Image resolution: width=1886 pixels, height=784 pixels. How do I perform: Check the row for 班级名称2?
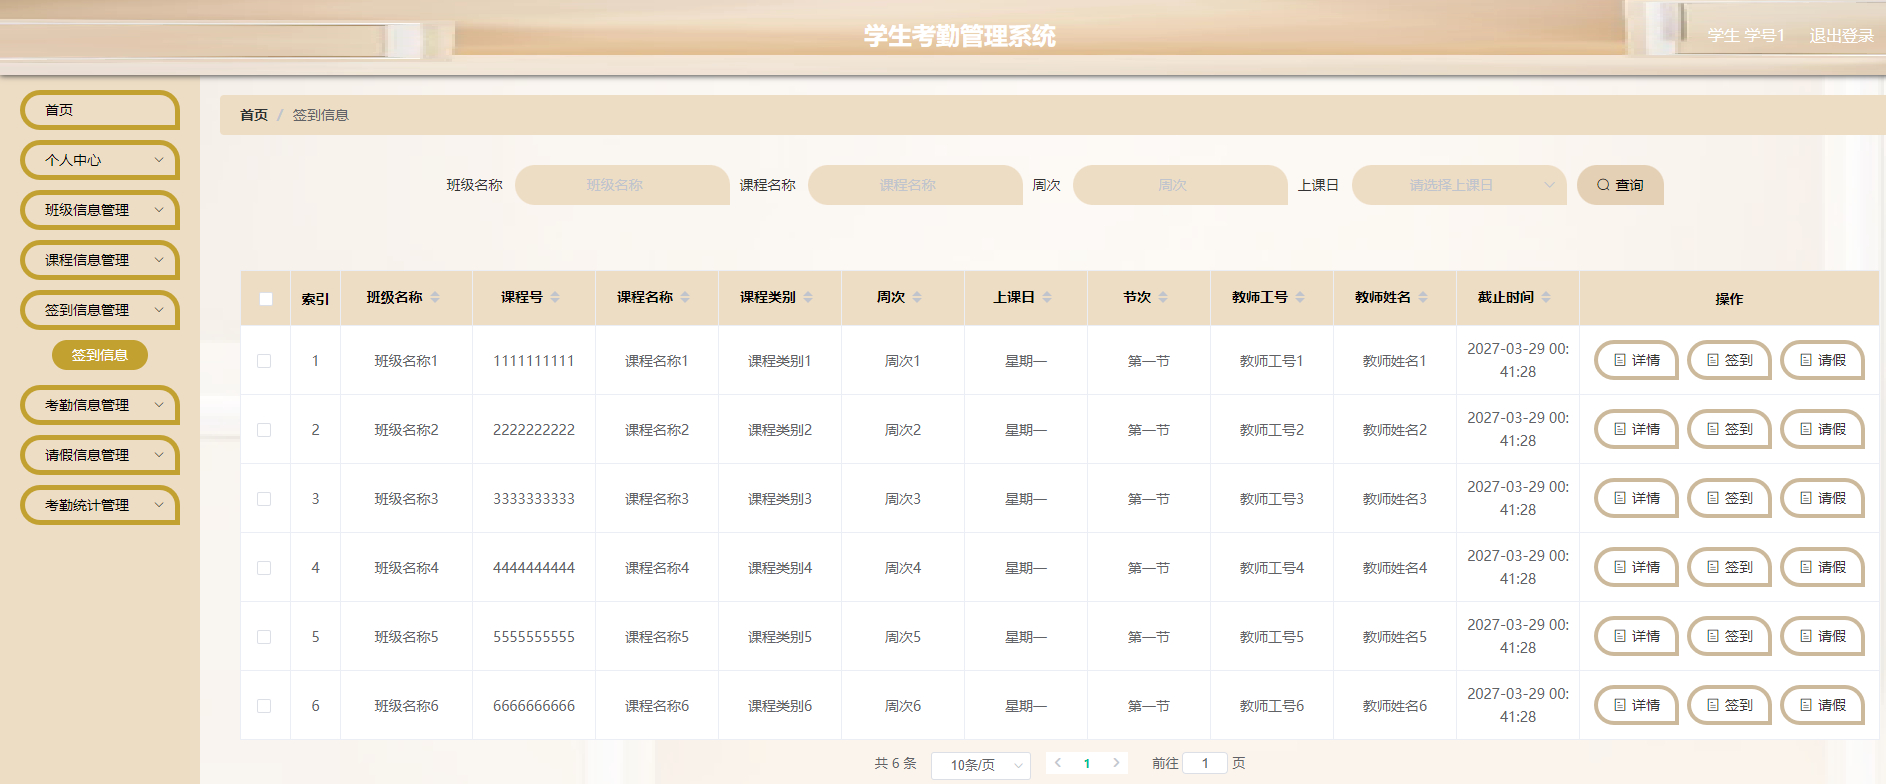264,430
